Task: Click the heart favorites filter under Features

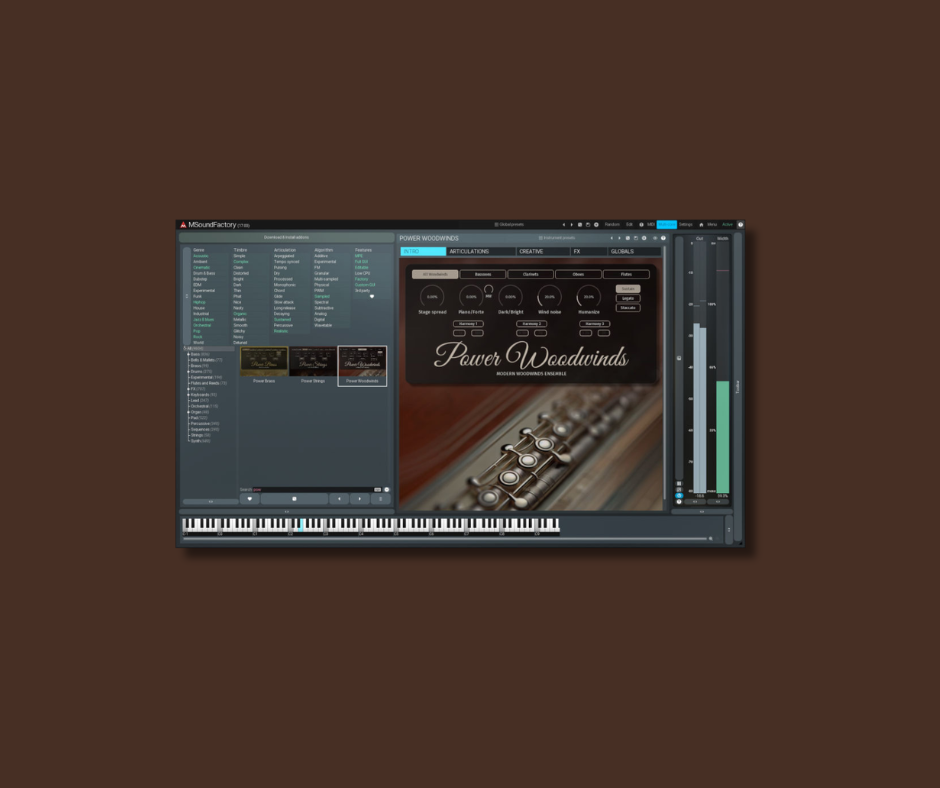Action: (372, 296)
